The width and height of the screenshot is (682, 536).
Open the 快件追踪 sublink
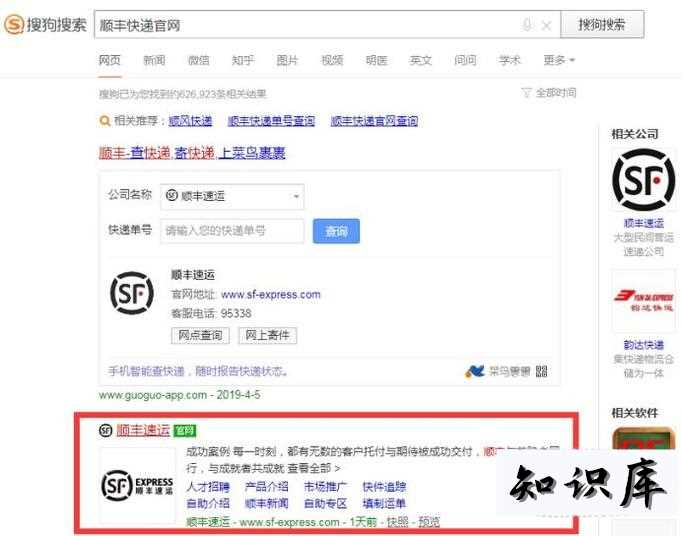pyautogui.click(x=384, y=486)
